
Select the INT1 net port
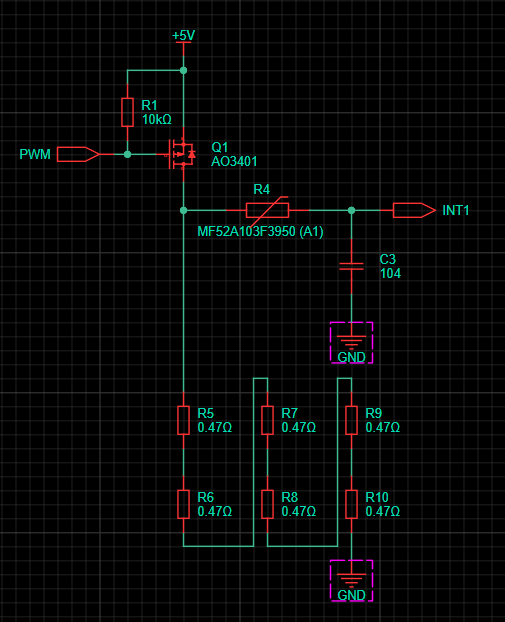tap(414, 210)
